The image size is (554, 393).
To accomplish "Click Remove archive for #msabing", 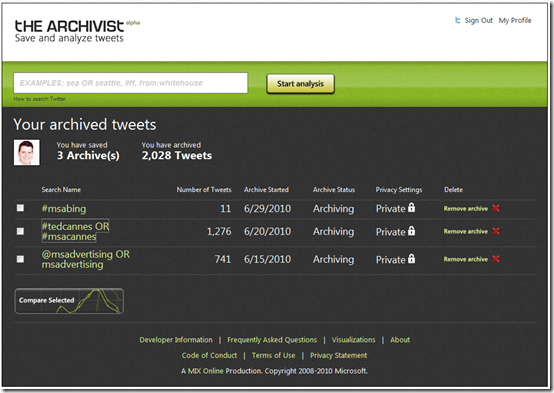I will coord(466,209).
